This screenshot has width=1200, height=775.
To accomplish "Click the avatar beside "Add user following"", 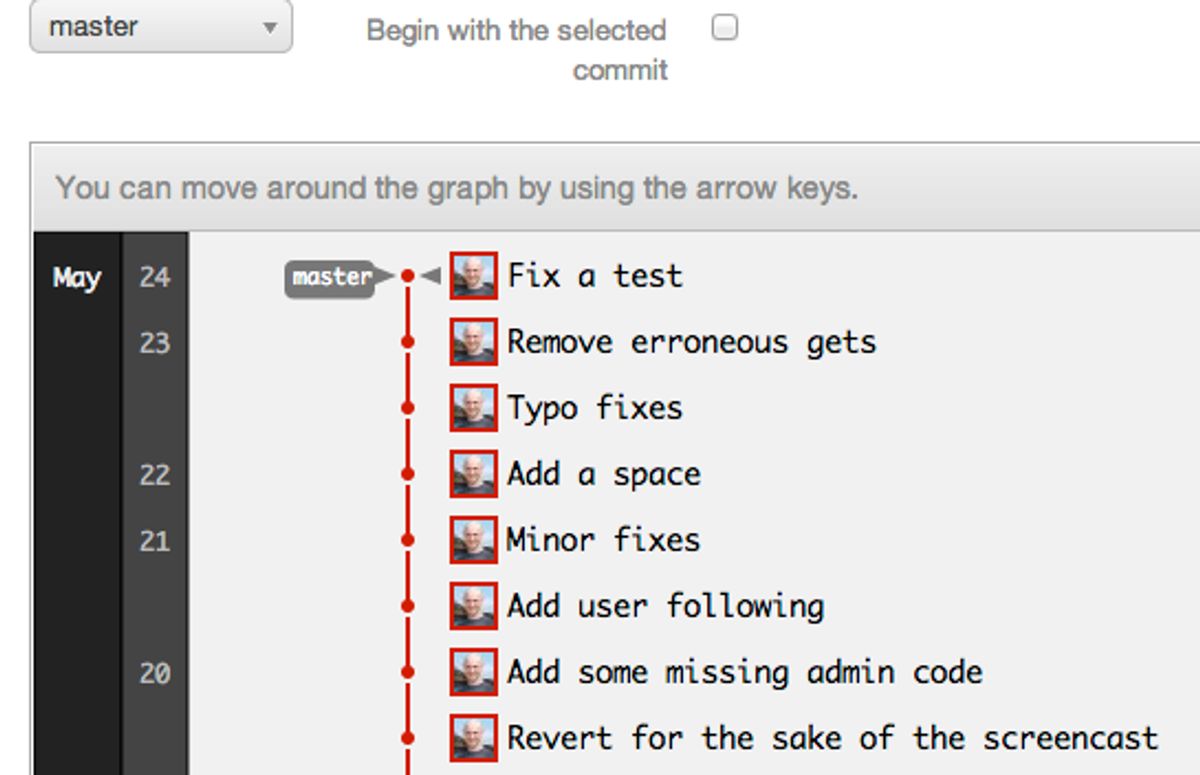I will point(471,605).
